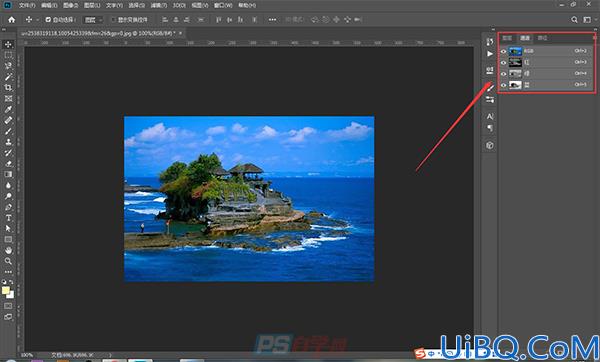Screen dimensions: 600x362
Task: Select the Pen tool
Action: pyautogui.click(x=8, y=207)
